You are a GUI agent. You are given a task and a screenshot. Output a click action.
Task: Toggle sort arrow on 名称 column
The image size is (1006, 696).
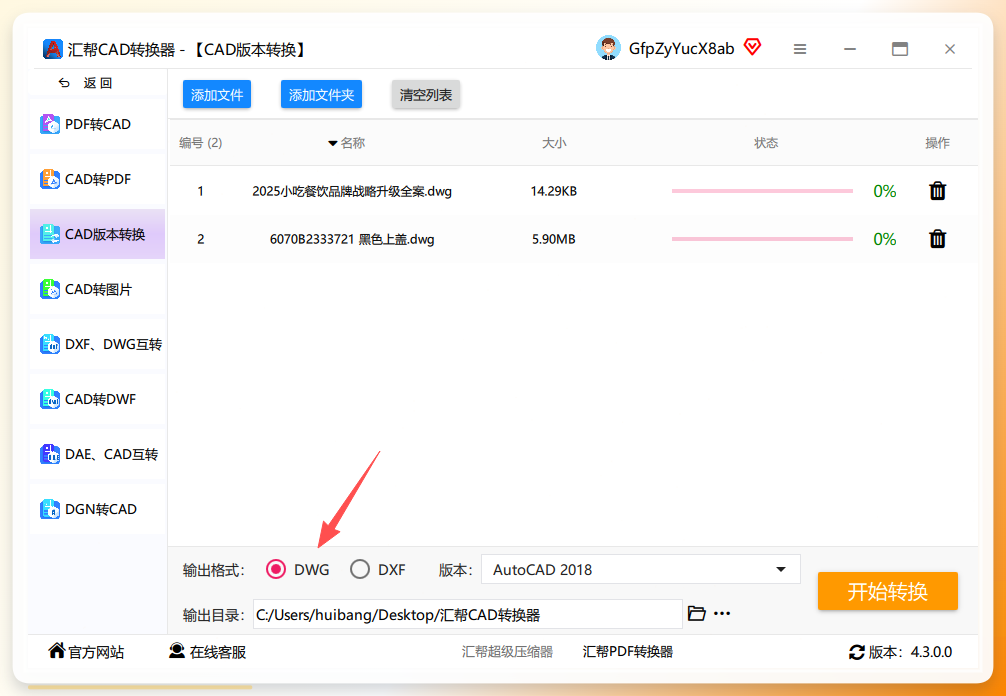(x=332, y=143)
